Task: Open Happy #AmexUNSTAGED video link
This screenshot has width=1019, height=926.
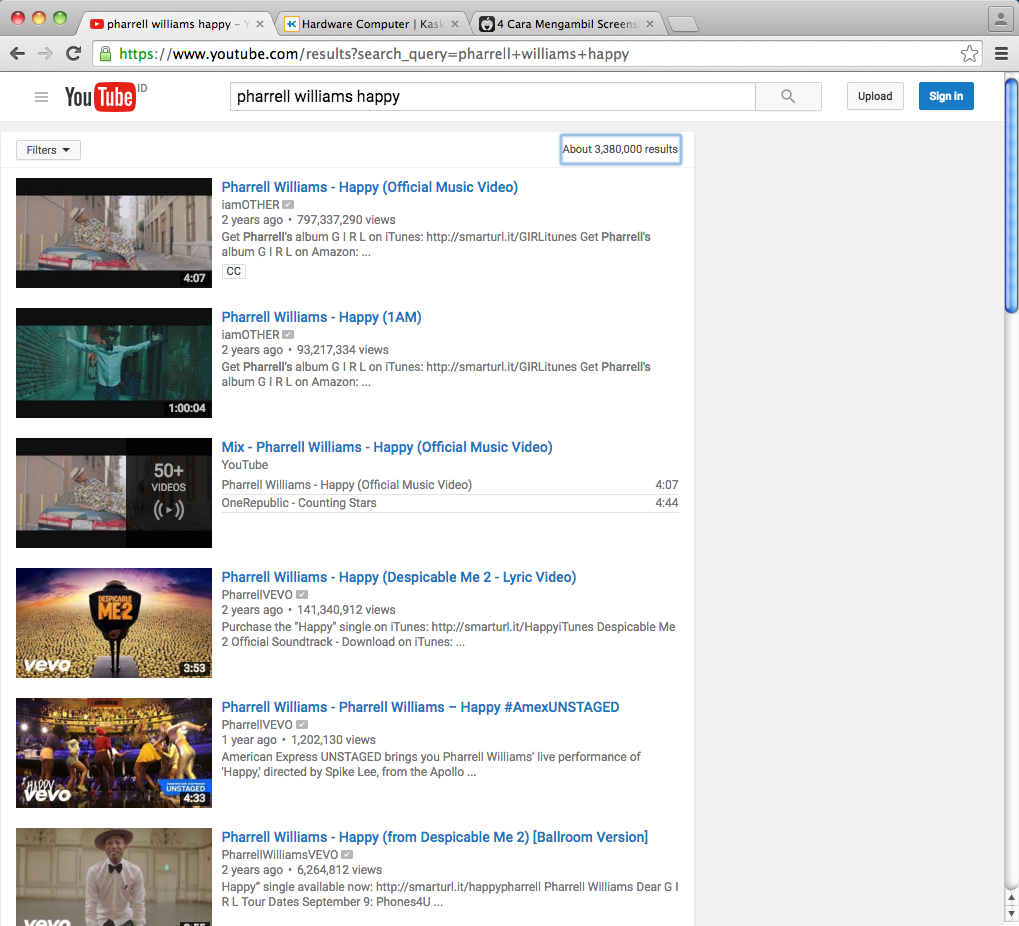Action: tap(420, 707)
